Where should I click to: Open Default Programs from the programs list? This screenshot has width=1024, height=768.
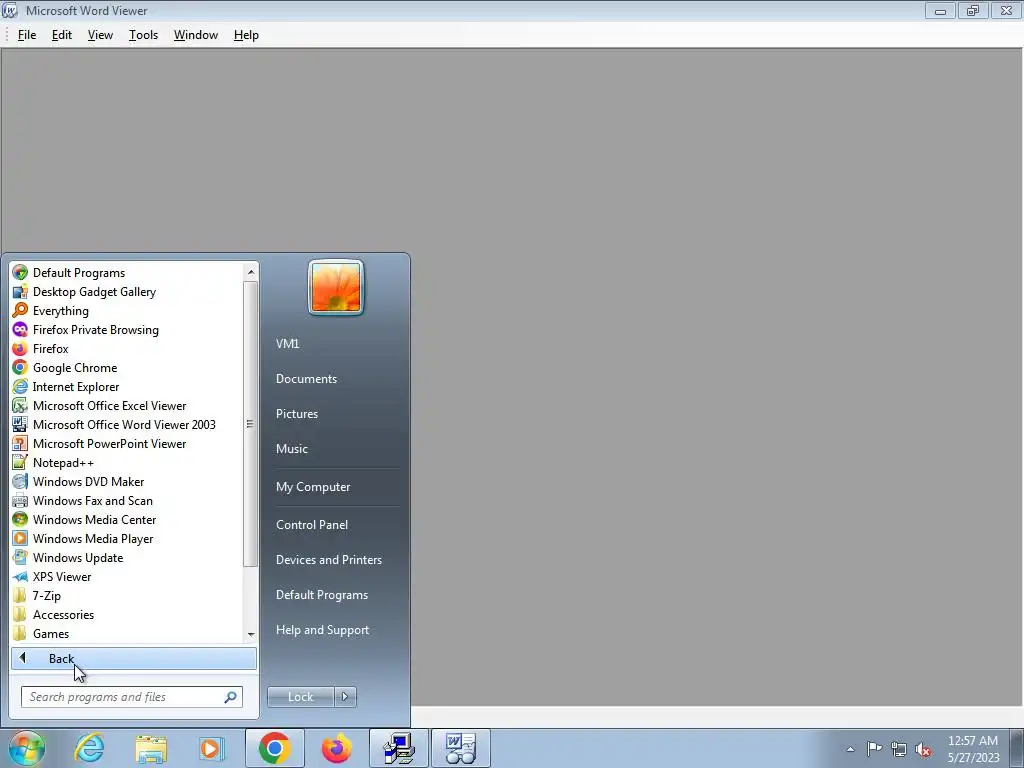(78, 273)
